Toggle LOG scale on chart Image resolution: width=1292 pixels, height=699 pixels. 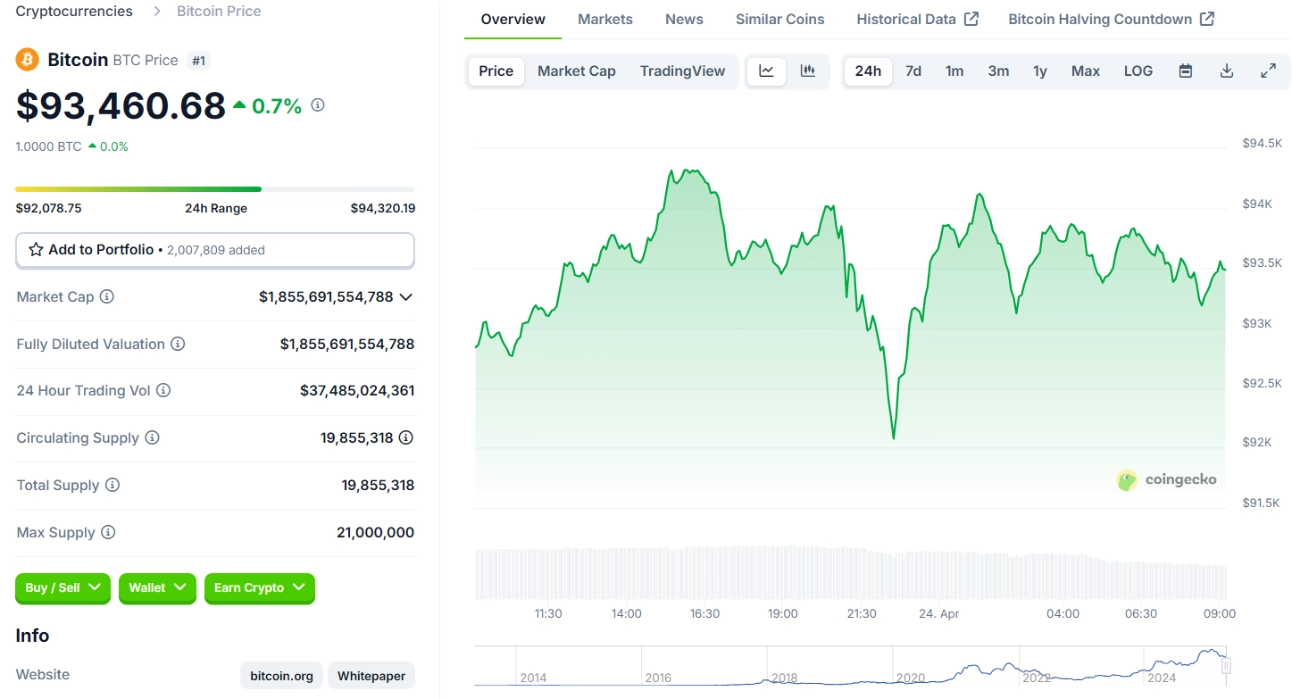1138,71
